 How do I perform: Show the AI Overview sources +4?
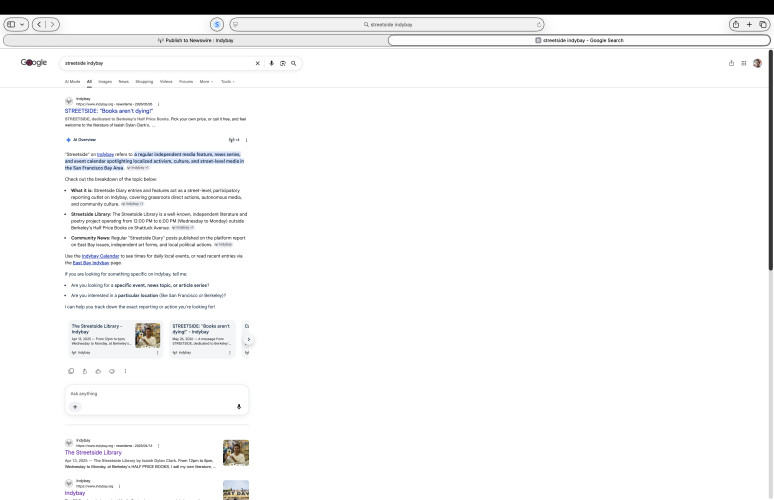[x=234, y=140]
